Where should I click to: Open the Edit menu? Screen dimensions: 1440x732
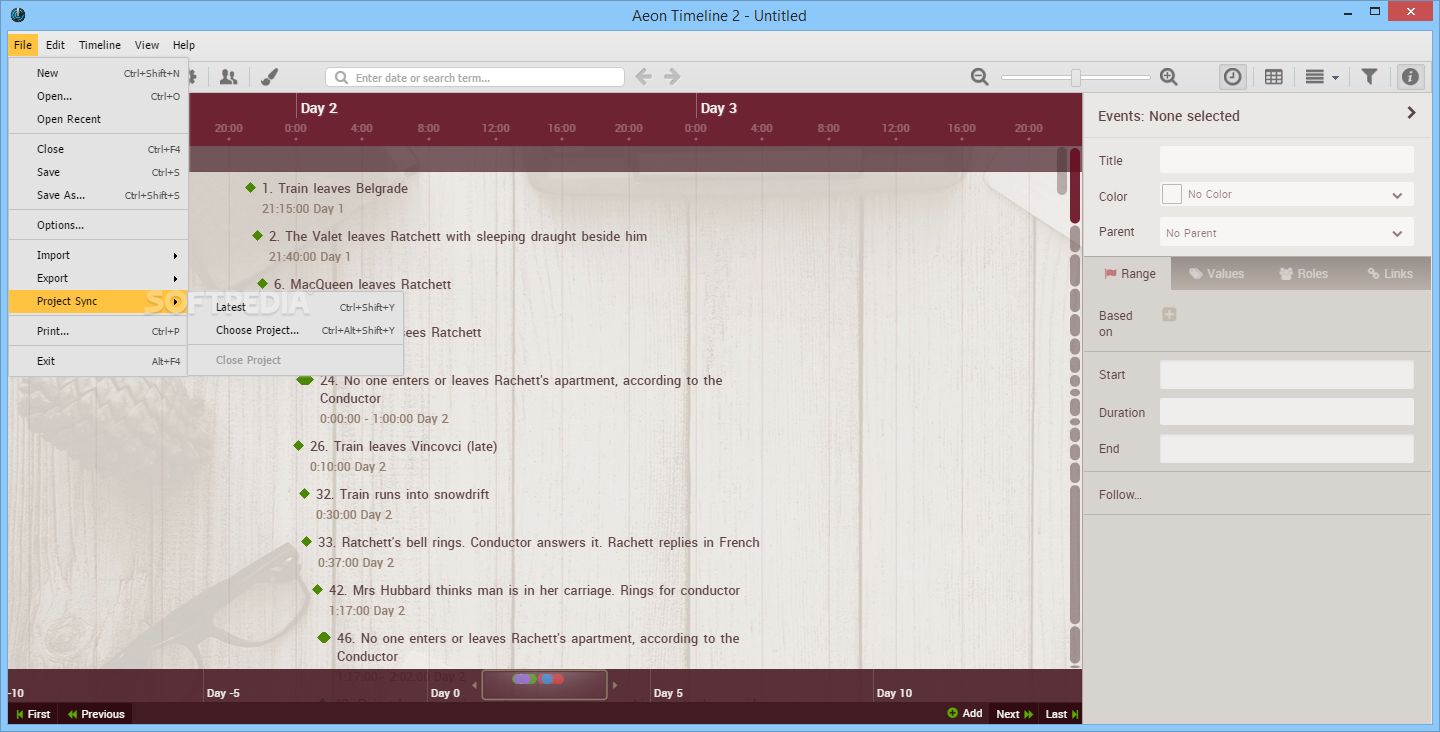click(55, 45)
